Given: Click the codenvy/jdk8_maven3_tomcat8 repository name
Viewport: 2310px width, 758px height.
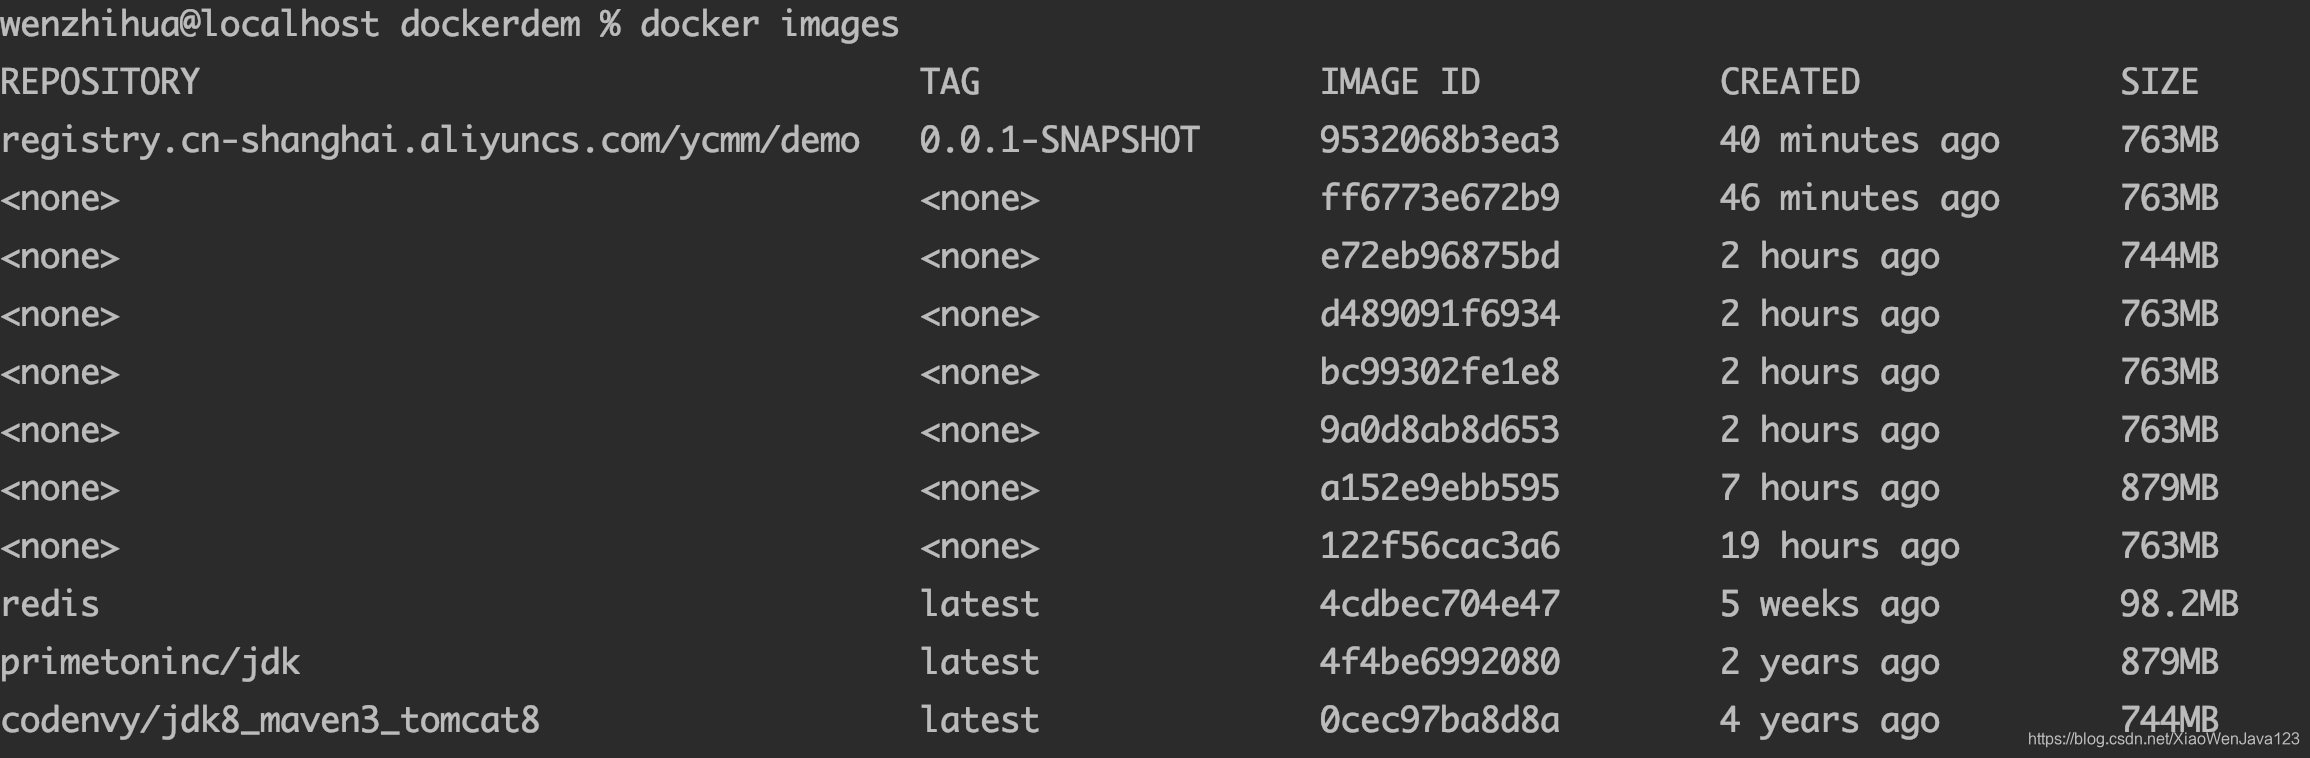Looking at the screenshot, I should (x=270, y=721).
